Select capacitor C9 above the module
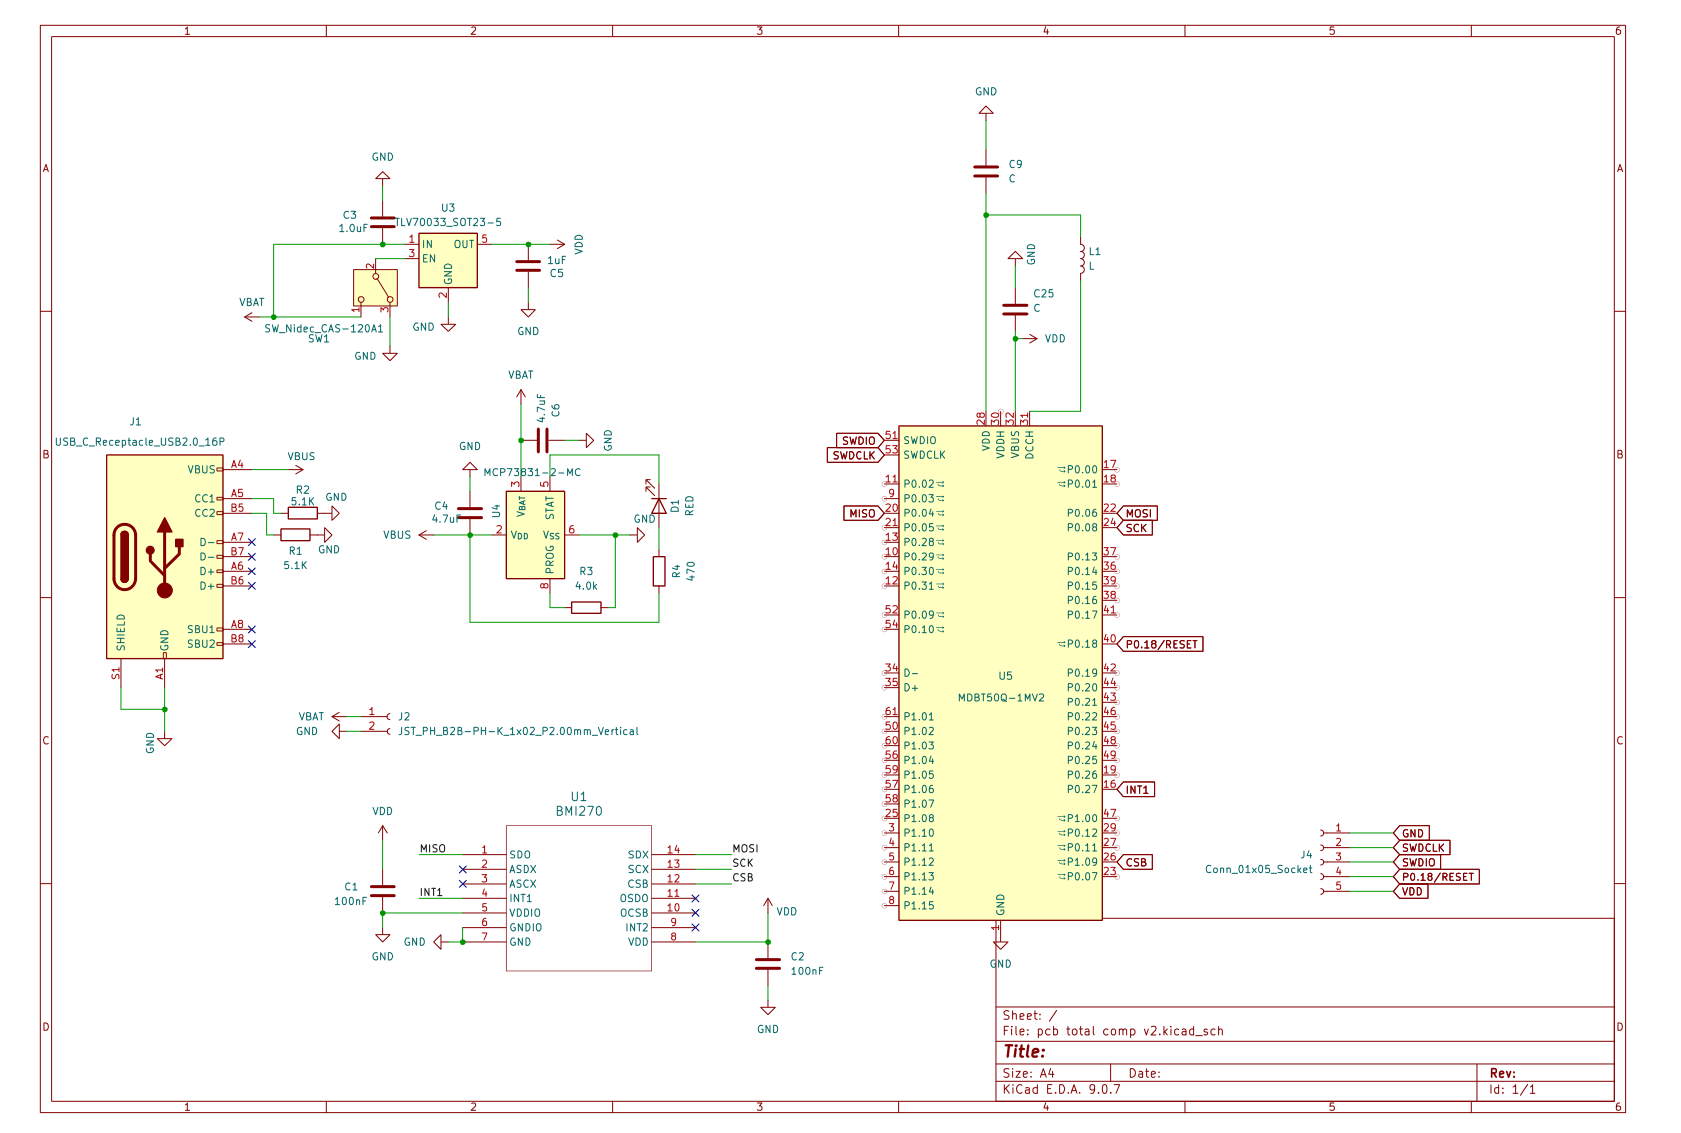This screenshot has height=1133, width=1681. coord(986,171)
